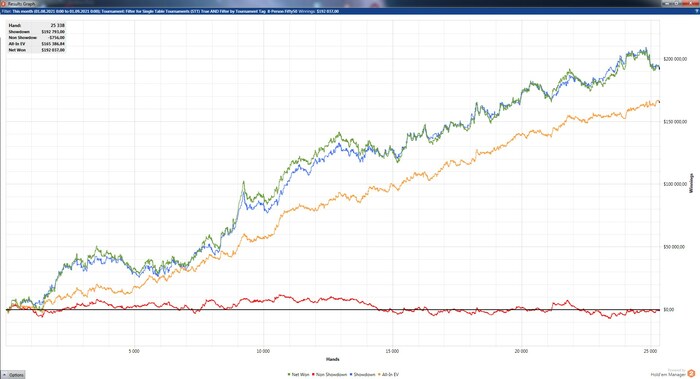
Task: Click the 25 000 hands axis label
Action: coord(650,351)
